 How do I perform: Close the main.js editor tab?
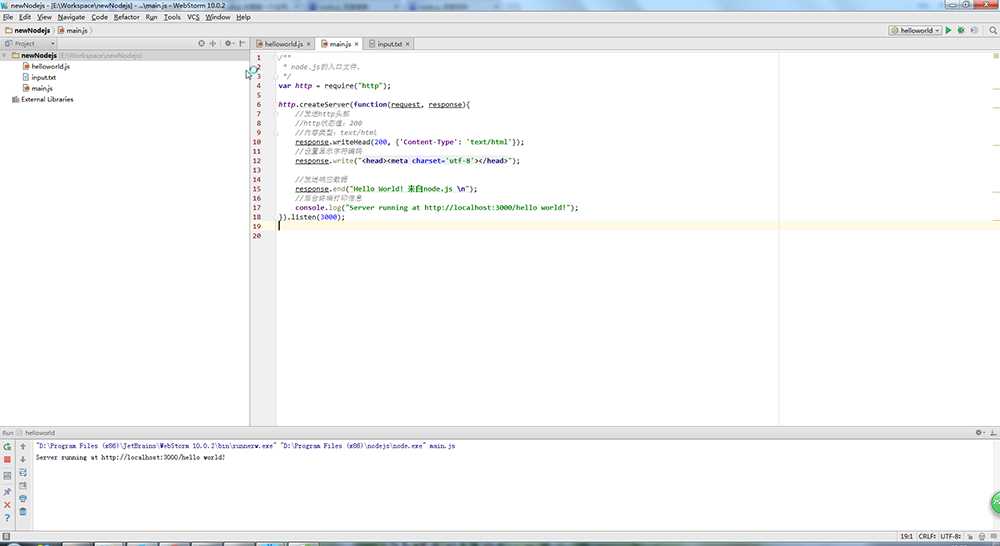click(357, 44)
